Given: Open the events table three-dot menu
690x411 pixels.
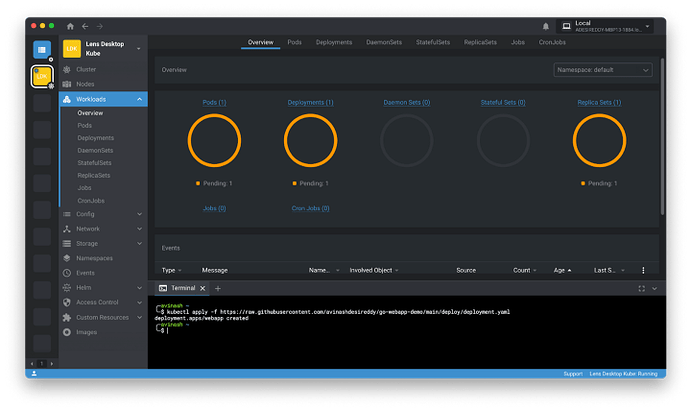Looking at the screenshot, I should (643, 270).
